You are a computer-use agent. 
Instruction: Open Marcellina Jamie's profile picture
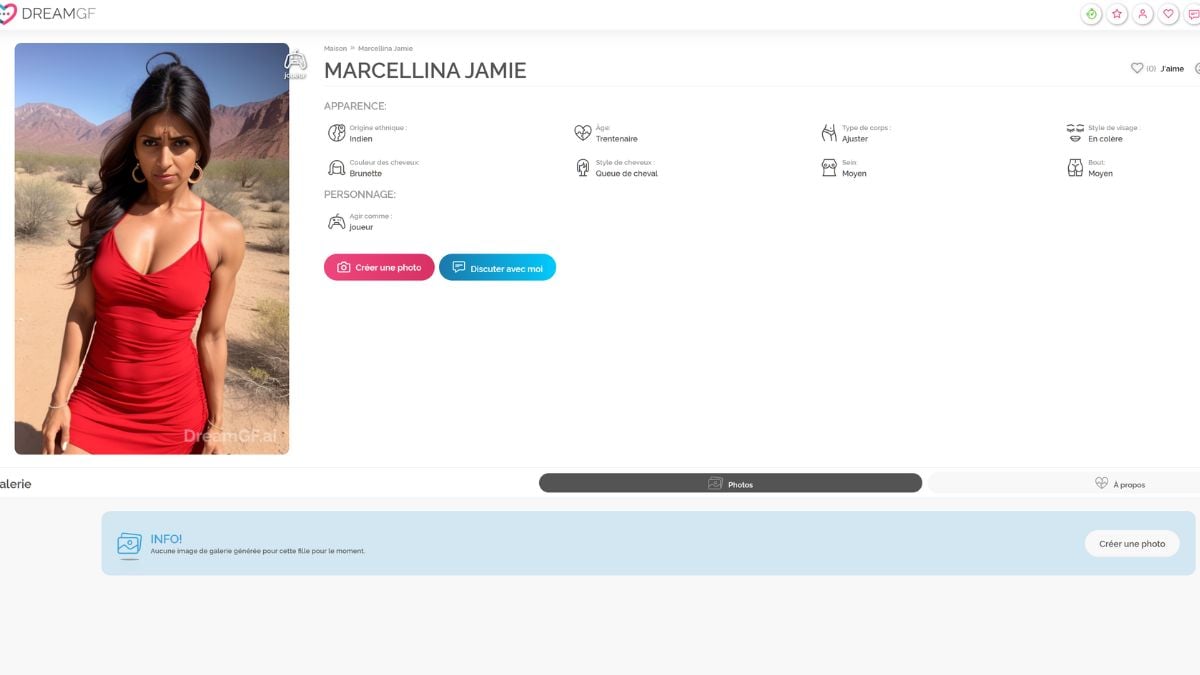[x=152, y=249]
